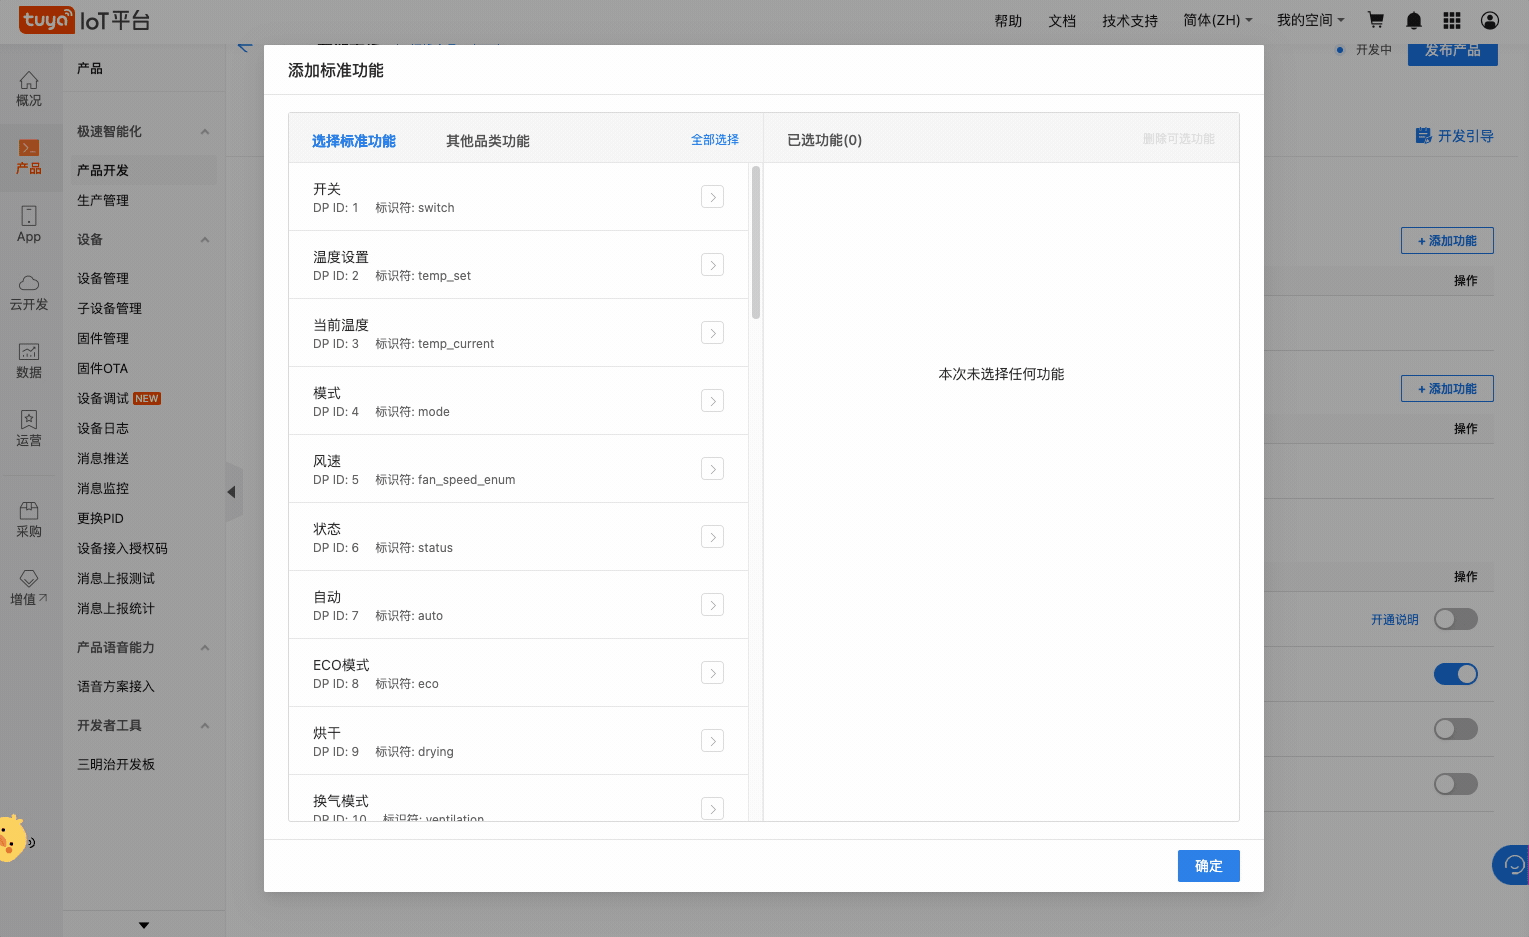
Task: Confirm the dialog with the 确定 button
Action: [x=1208, y=866]
